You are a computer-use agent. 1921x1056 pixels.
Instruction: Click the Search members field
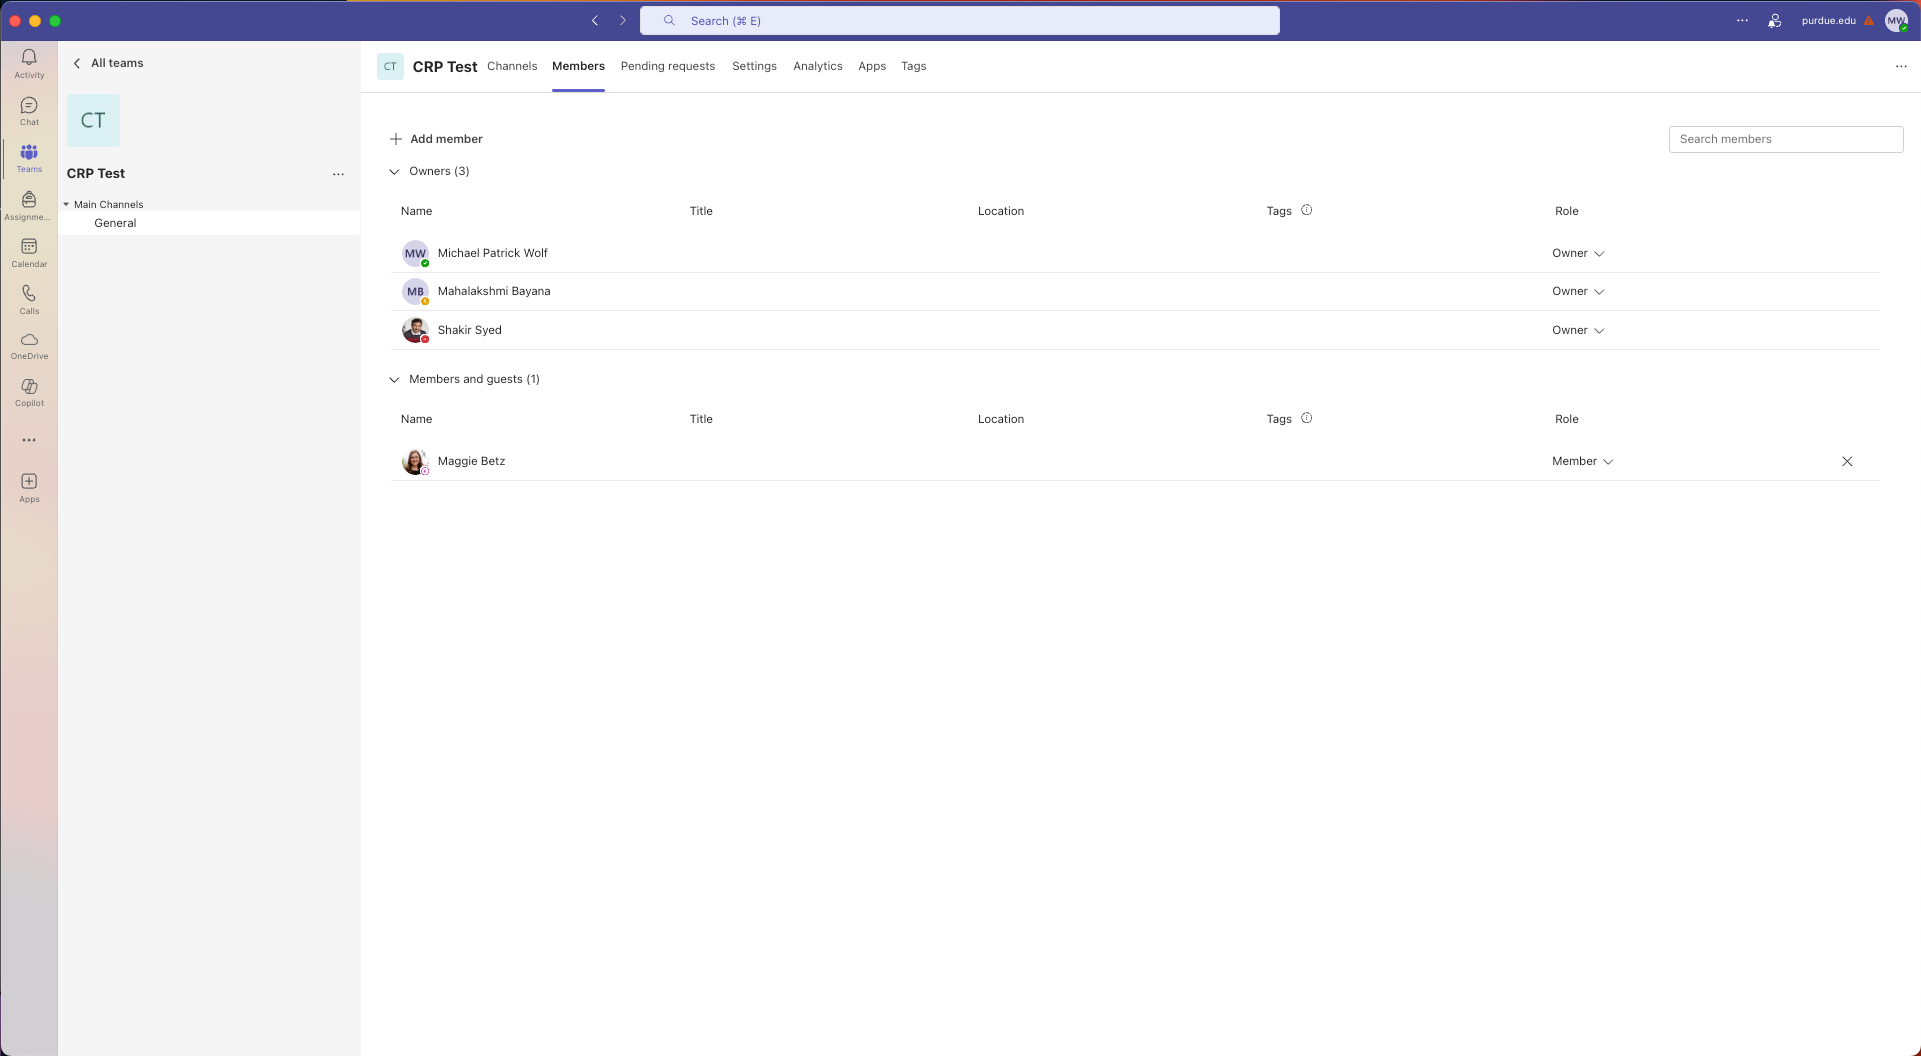(1786, 139)
